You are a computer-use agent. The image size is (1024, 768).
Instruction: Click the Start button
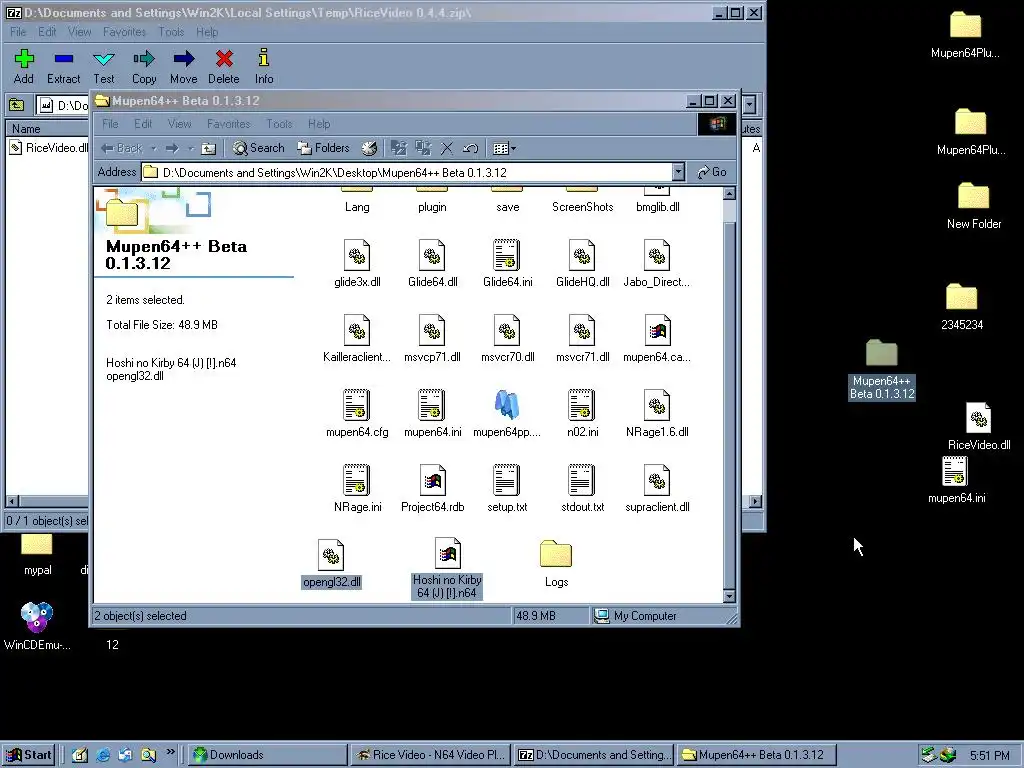click(29, 755)
